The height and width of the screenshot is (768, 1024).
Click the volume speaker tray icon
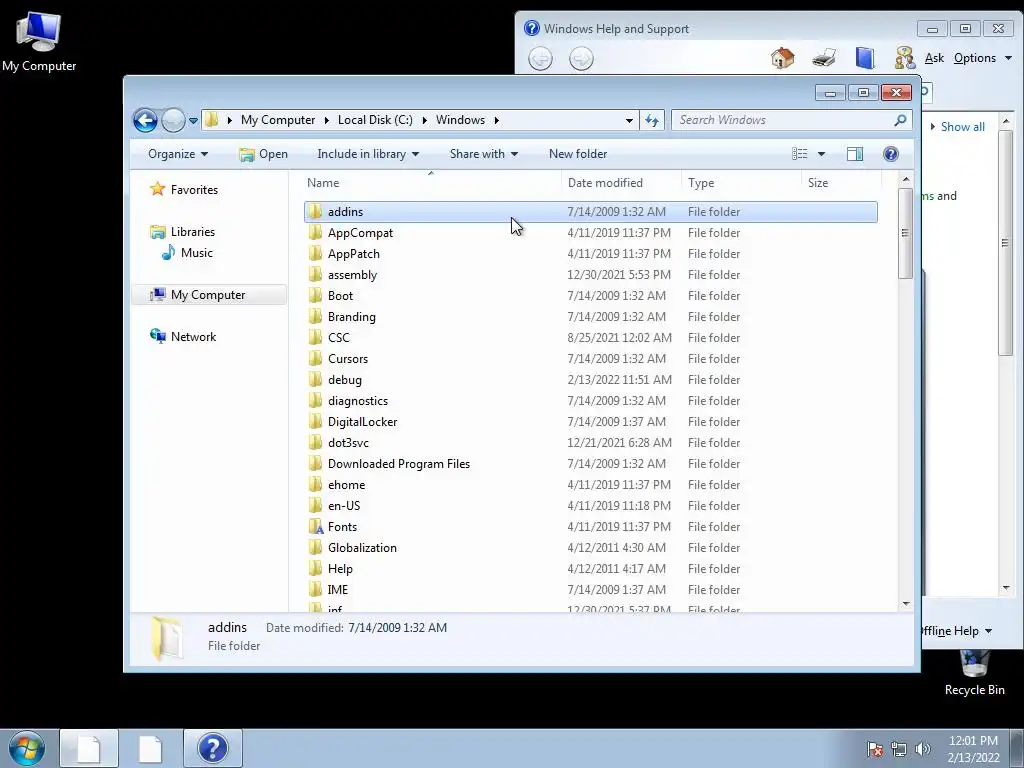[923, 749]
